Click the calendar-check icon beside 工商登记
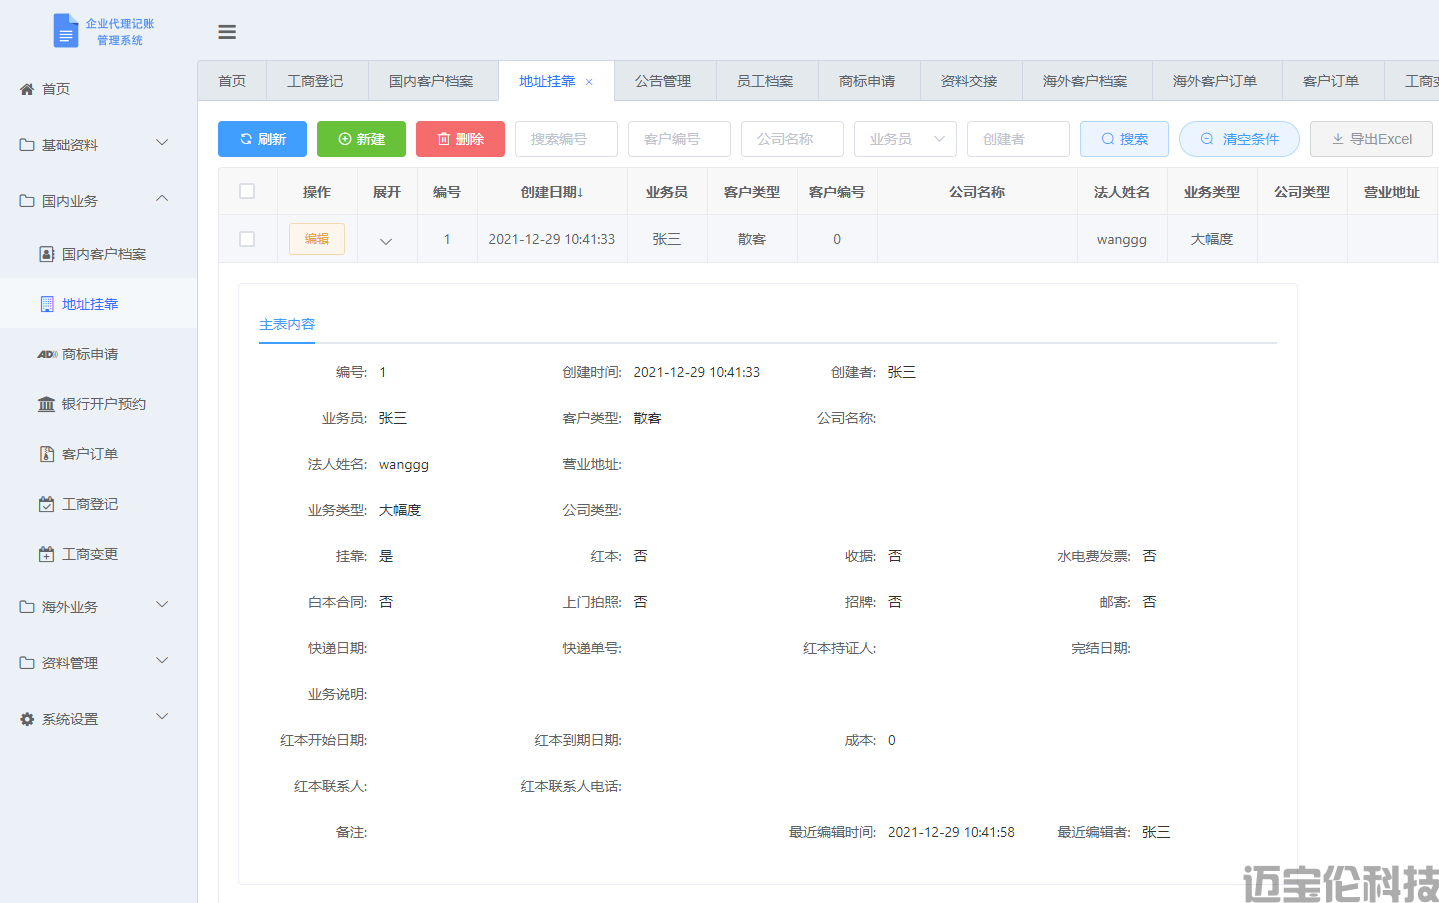The height and width of the screenshot is (903, 1439). tap(47, 504)
